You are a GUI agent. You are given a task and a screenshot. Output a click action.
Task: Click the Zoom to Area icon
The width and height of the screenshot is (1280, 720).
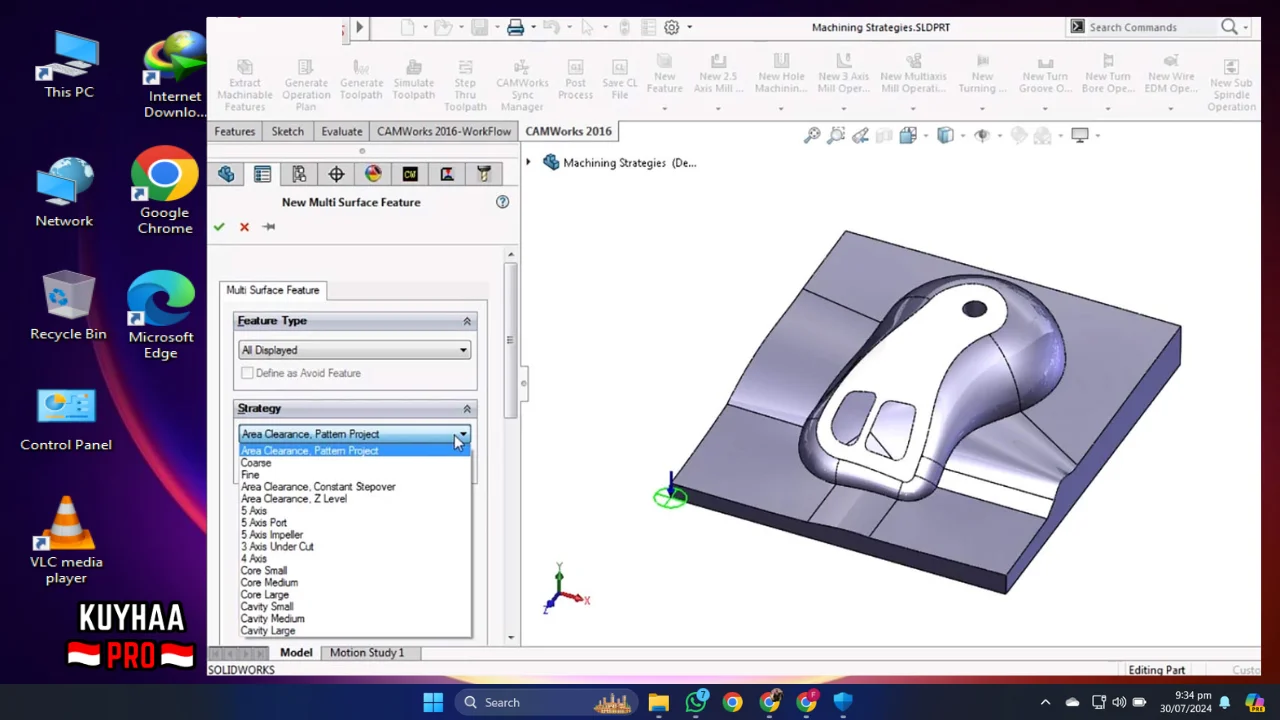point(836,135)
